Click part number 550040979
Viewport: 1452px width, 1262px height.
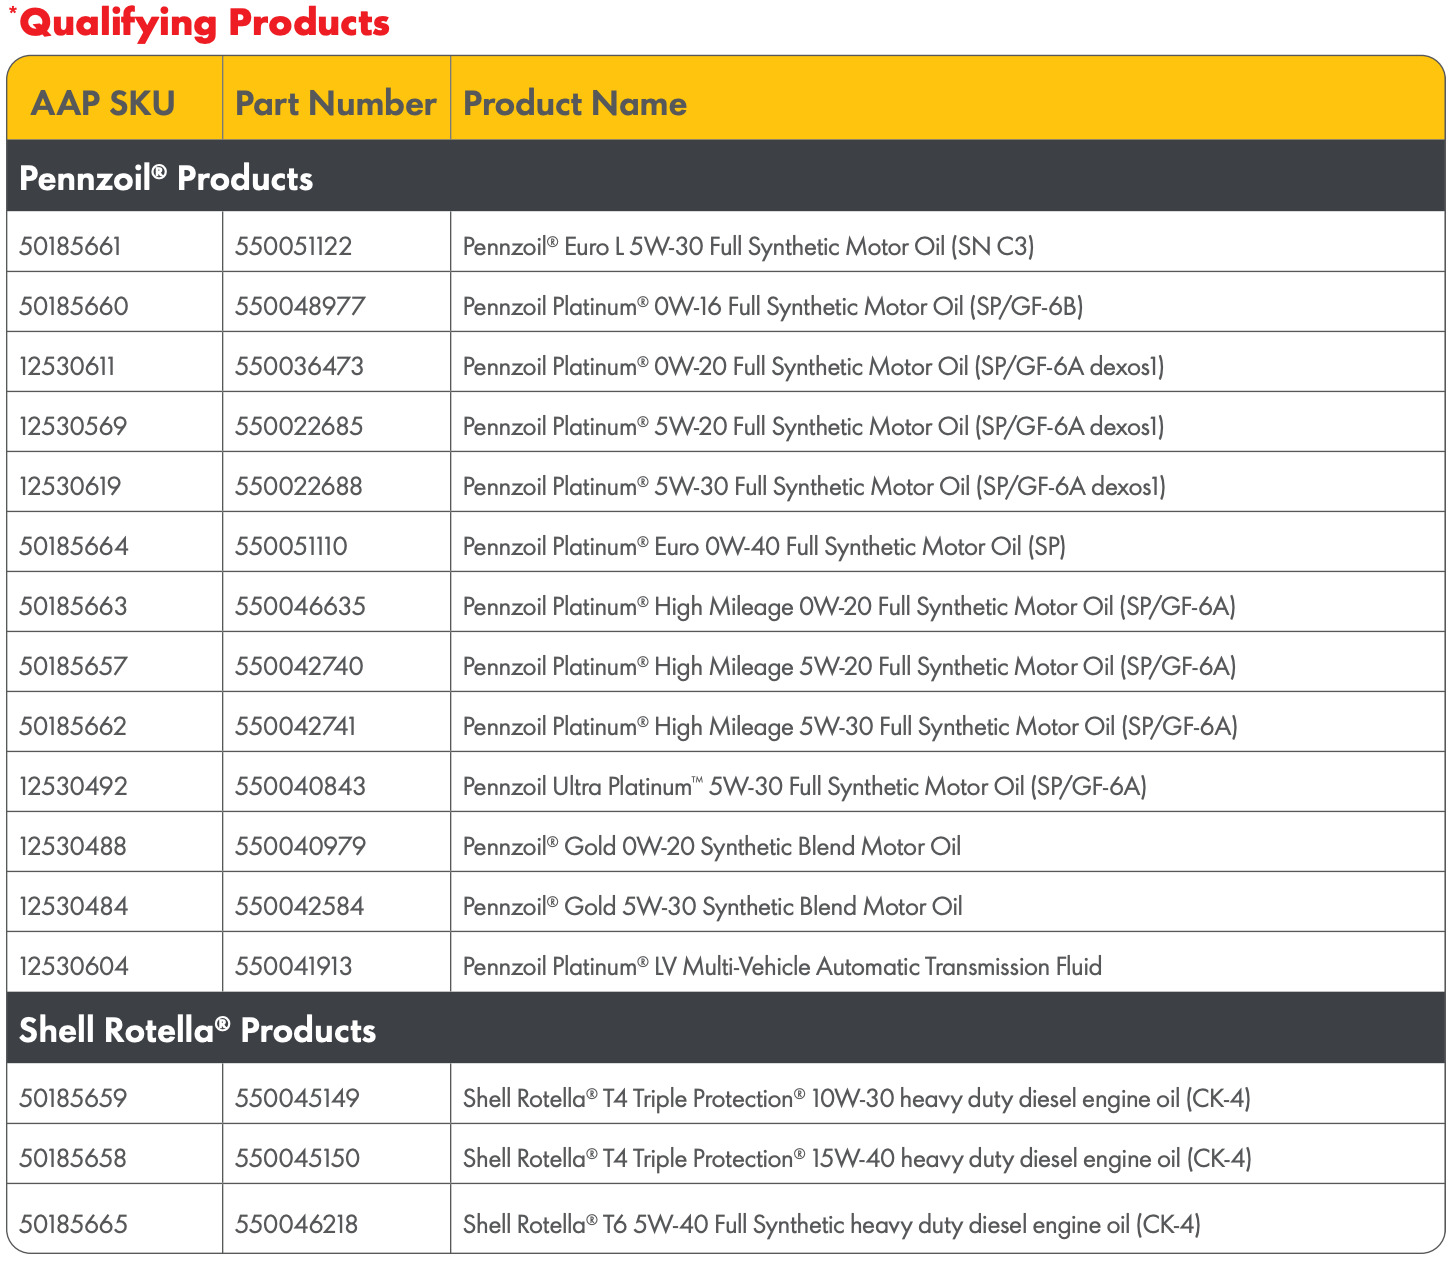(x=300, y=846)
